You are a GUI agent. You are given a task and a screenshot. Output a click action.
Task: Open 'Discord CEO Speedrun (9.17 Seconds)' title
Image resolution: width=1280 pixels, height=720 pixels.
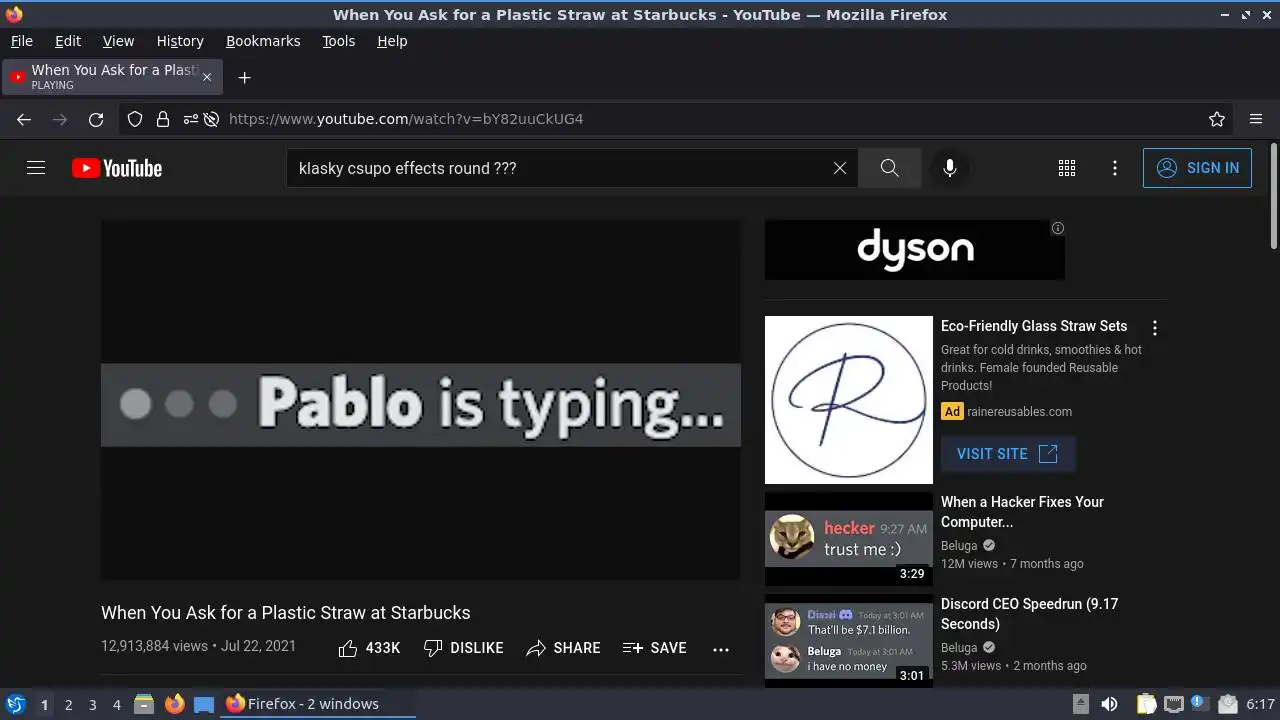click(1029, 614)
